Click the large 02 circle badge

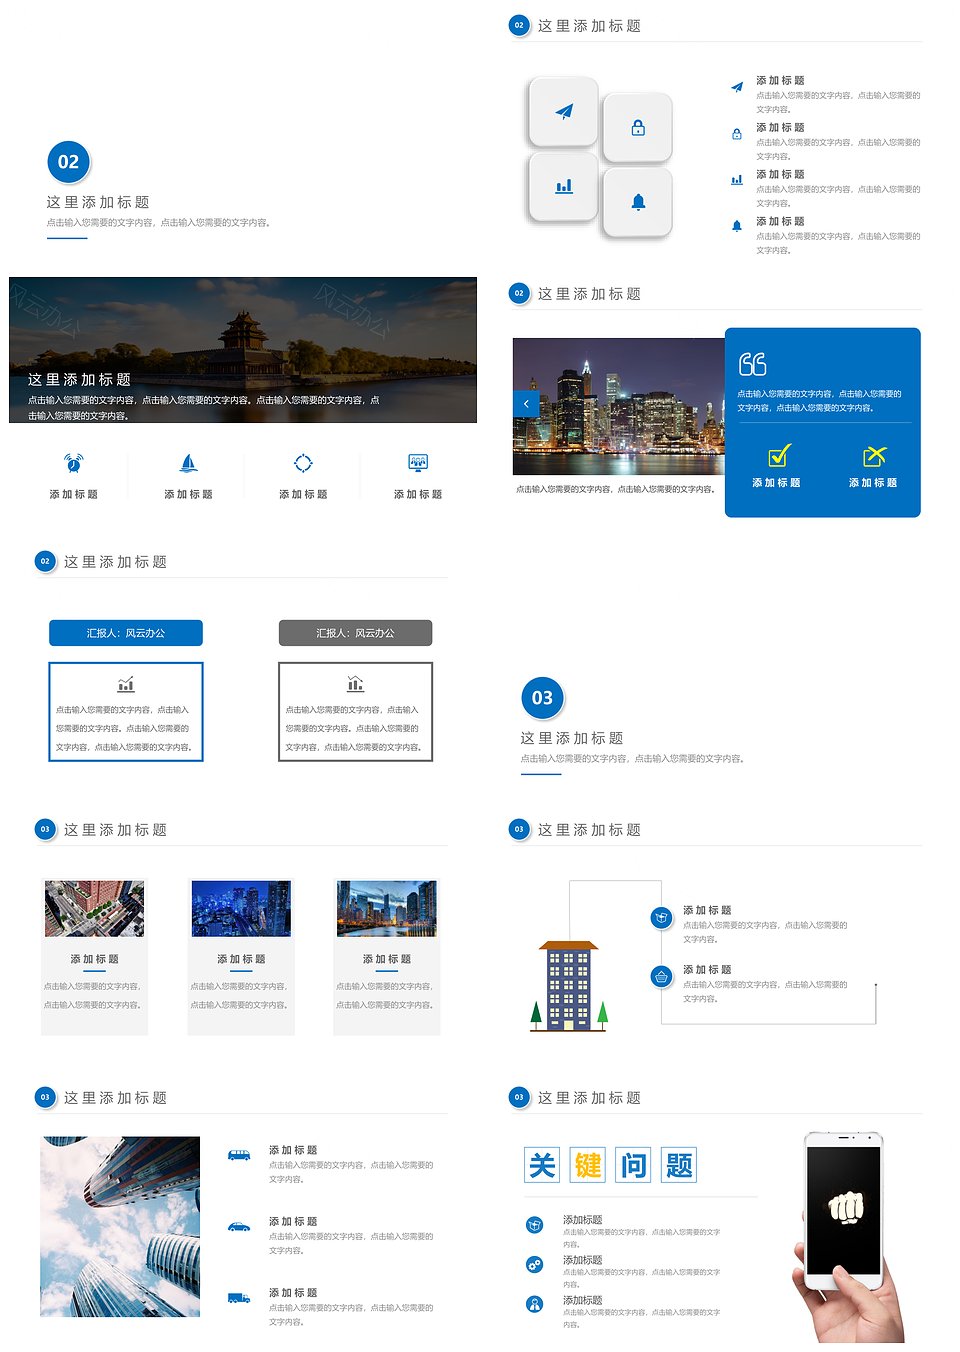click(68, 161)
